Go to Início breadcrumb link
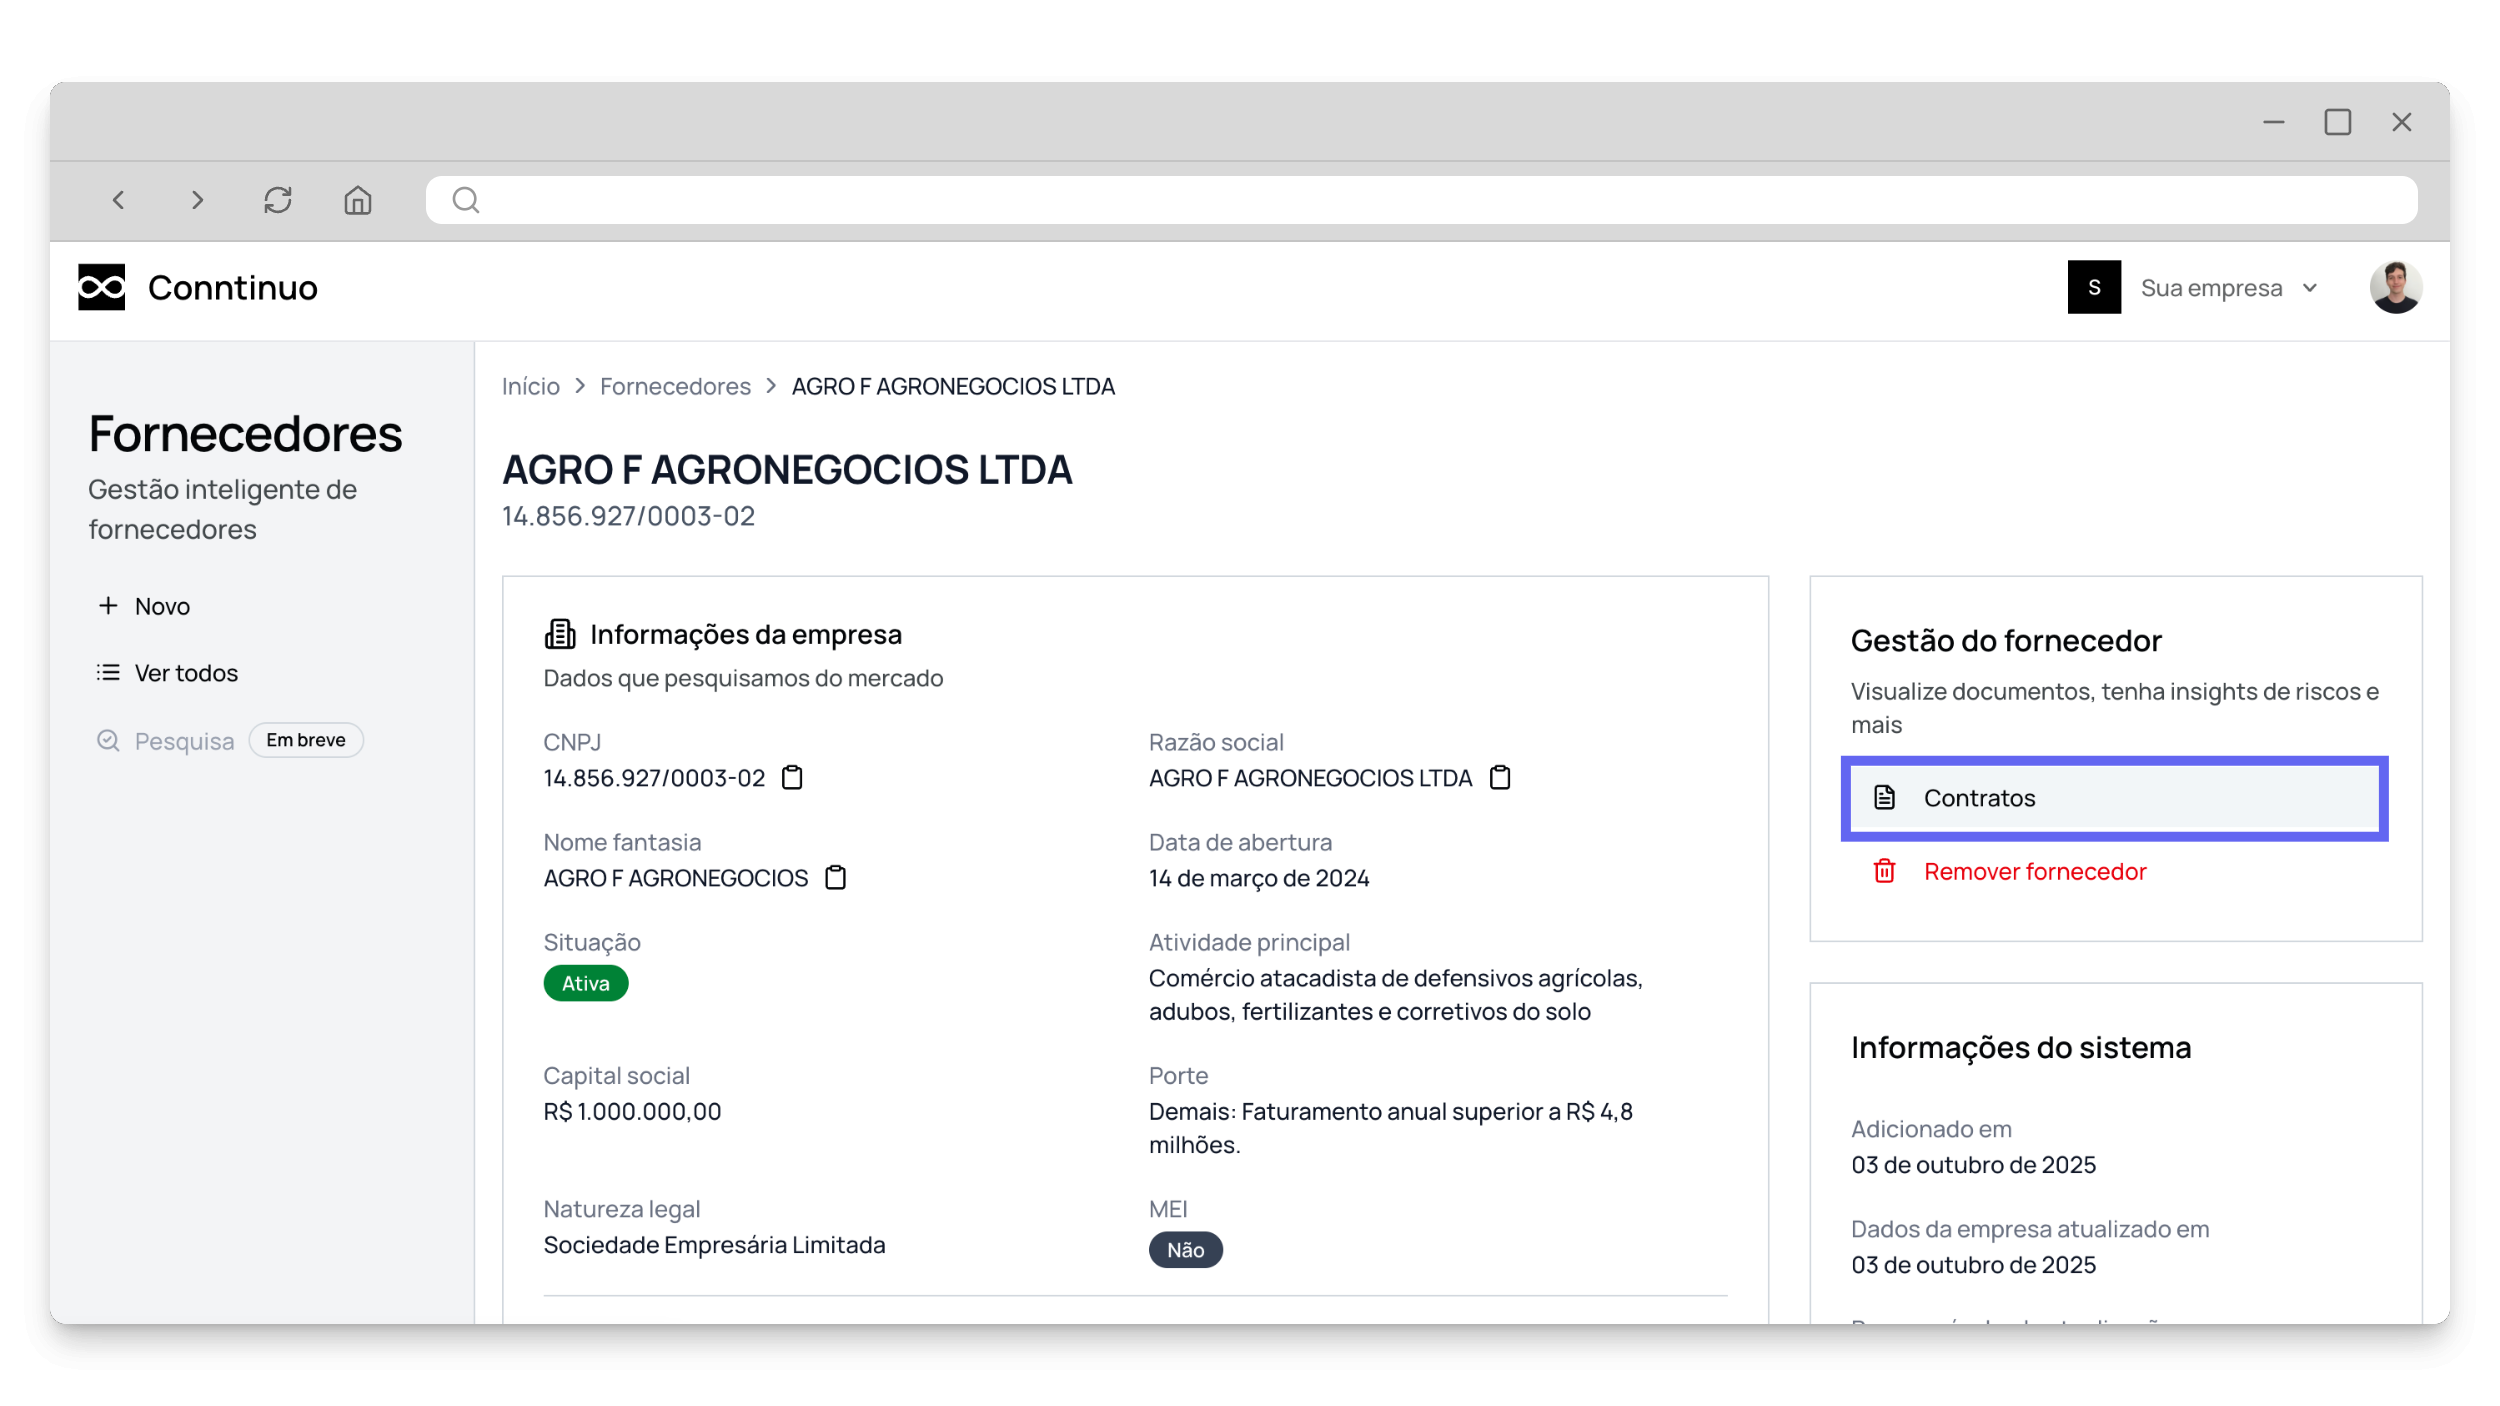The width and height of the screenshot is (2500, 1406). [x=530, y=387]
